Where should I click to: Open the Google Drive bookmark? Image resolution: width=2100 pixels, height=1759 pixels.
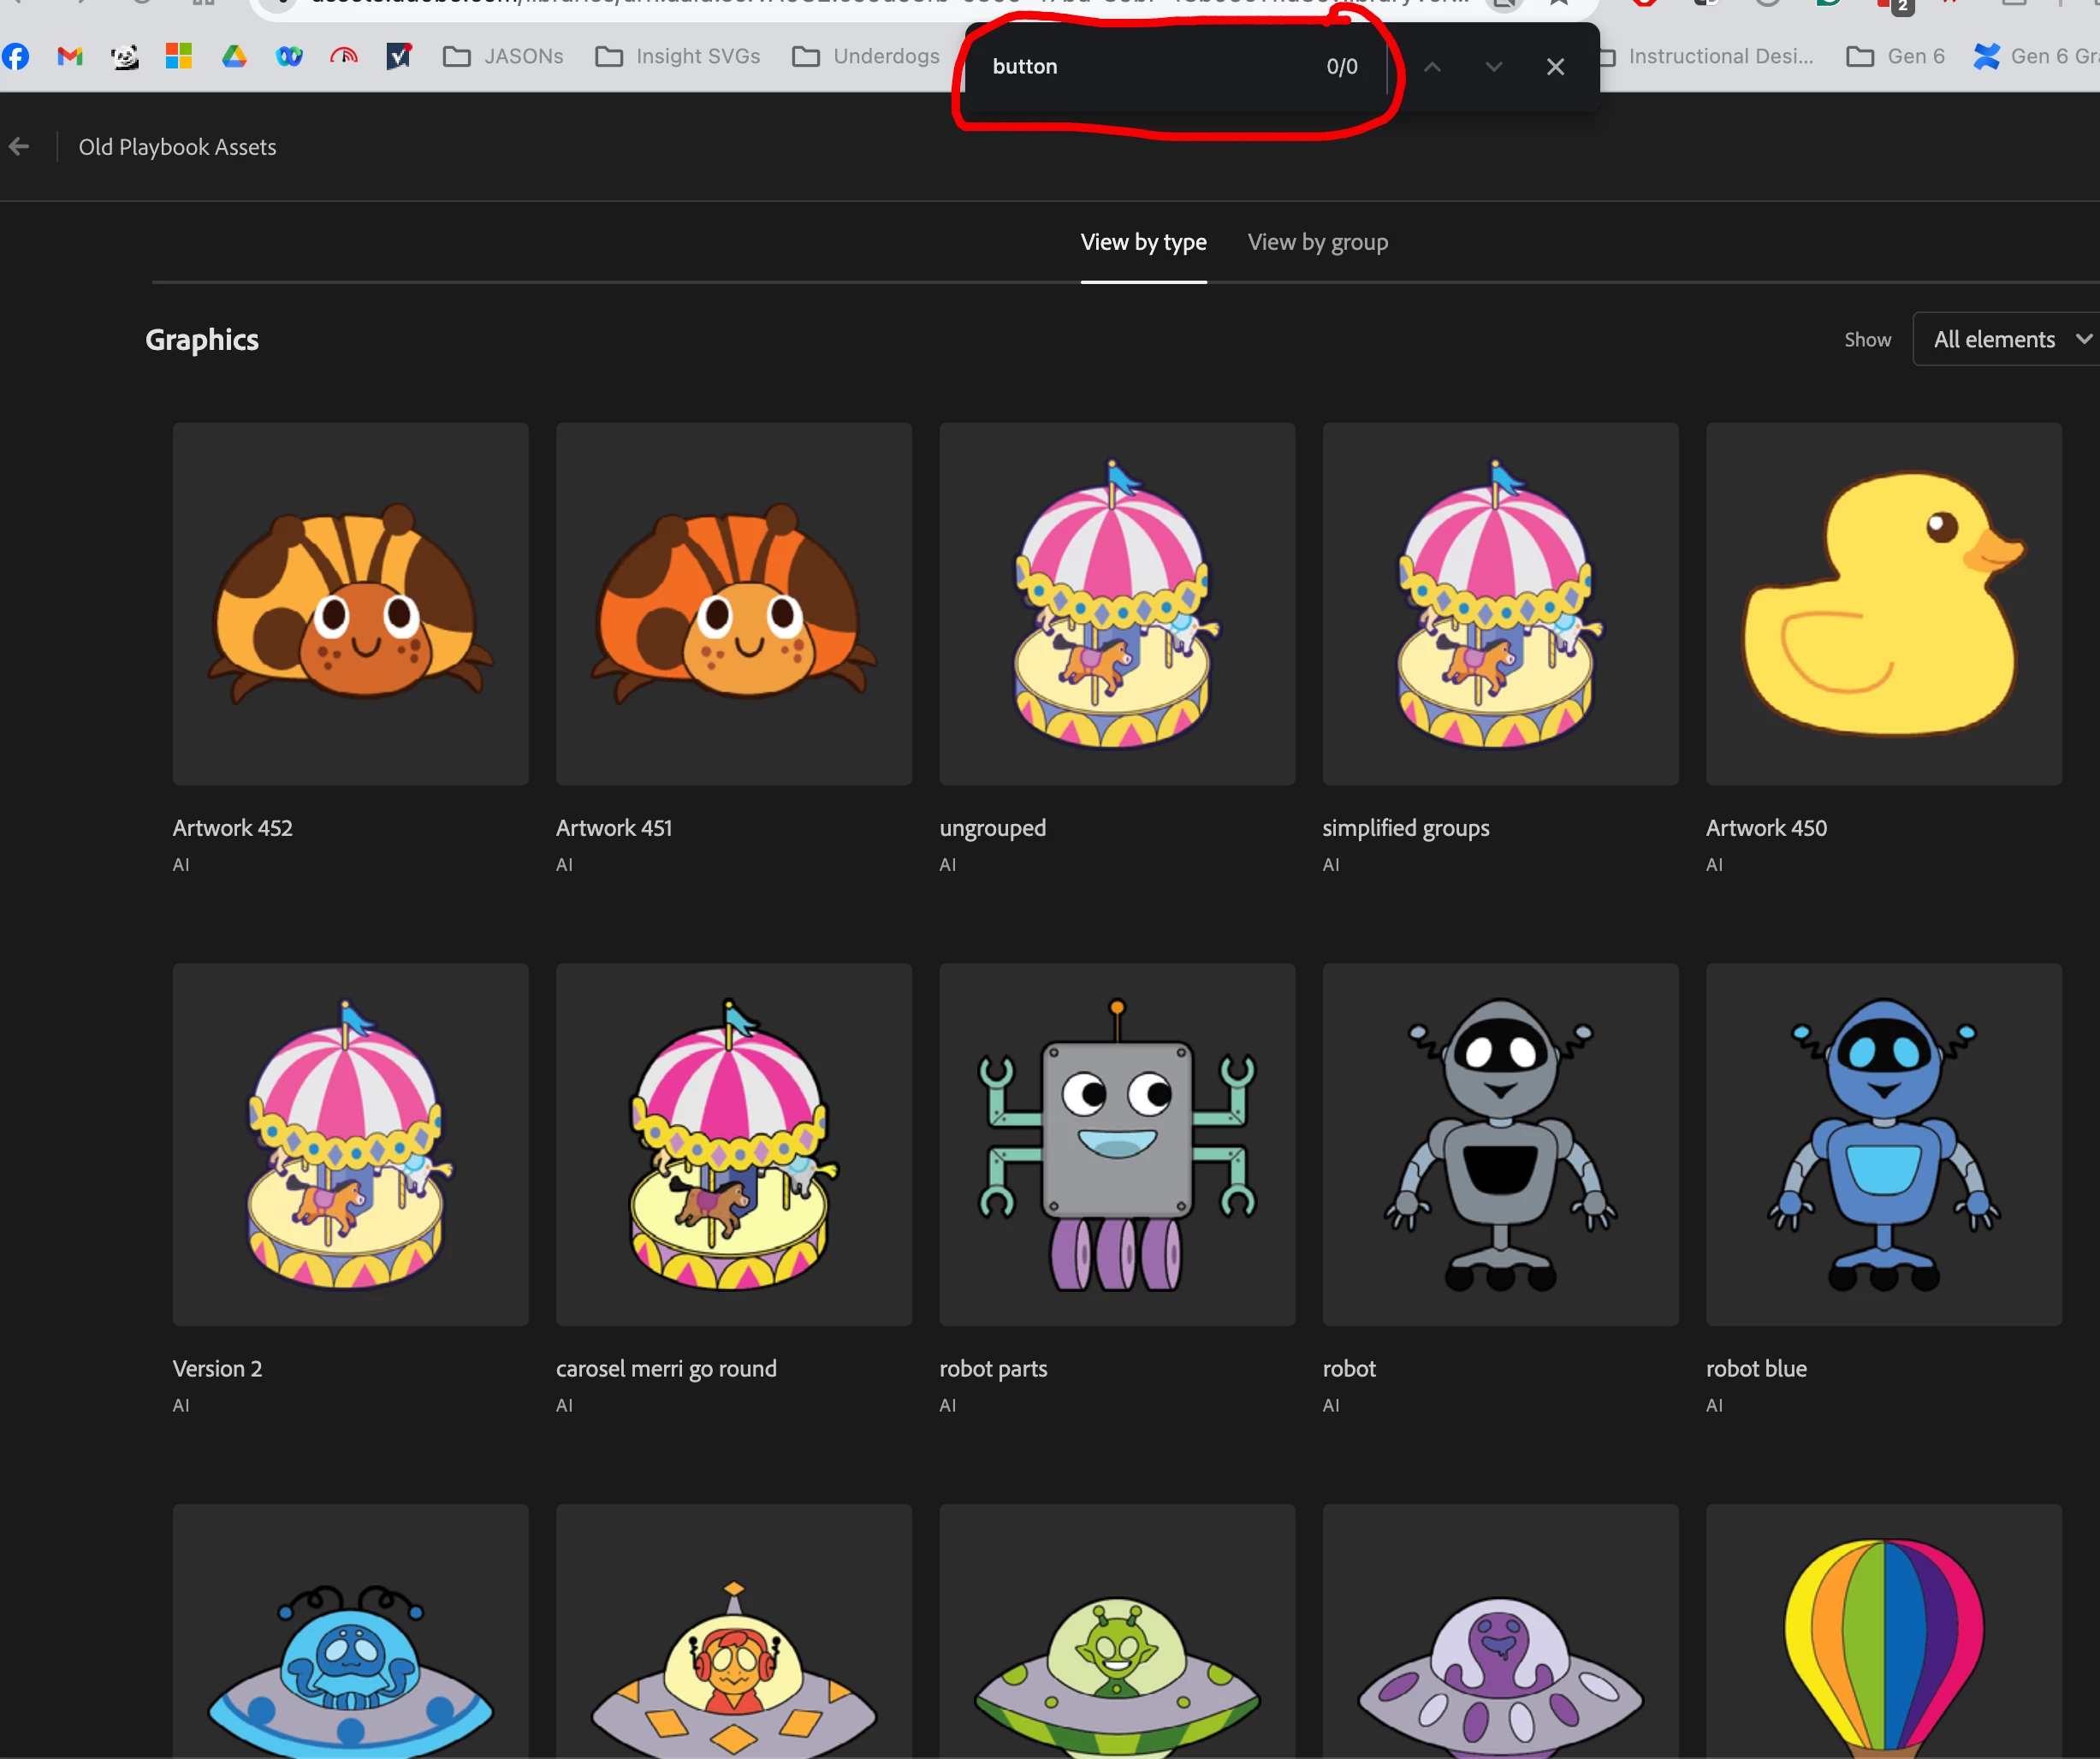click(234, 56)
